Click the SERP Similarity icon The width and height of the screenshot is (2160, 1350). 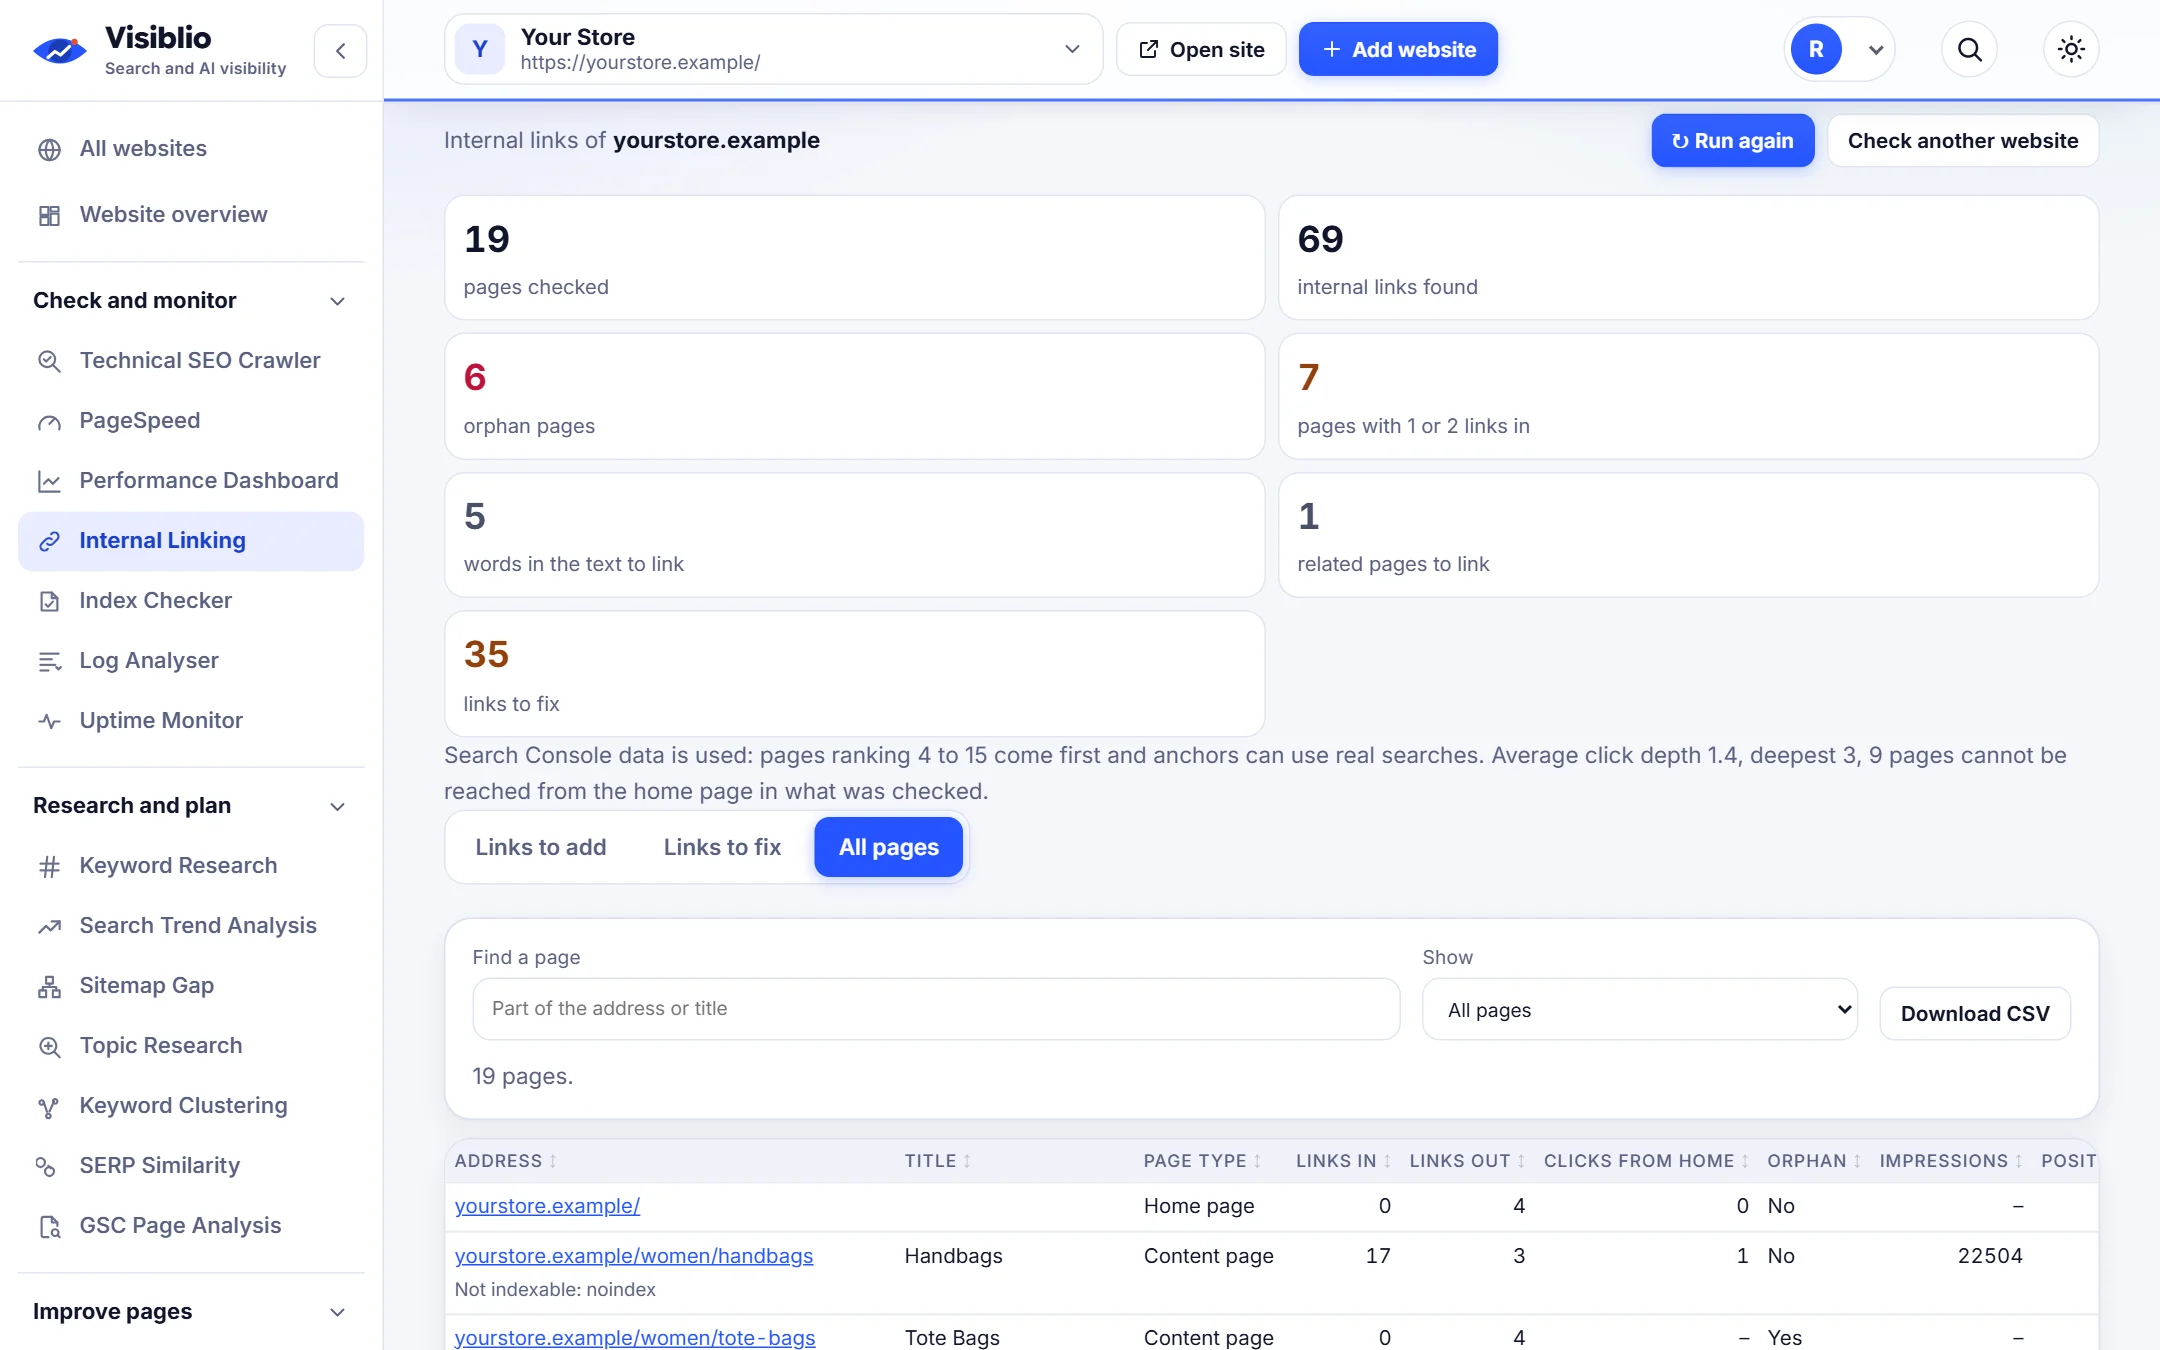tap(46, 1166)
